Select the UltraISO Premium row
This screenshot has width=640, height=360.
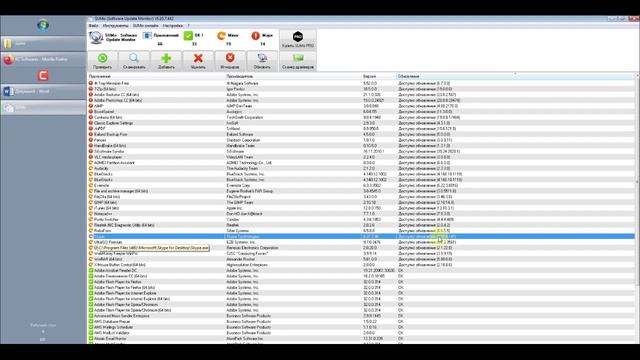tap(361, 242)
